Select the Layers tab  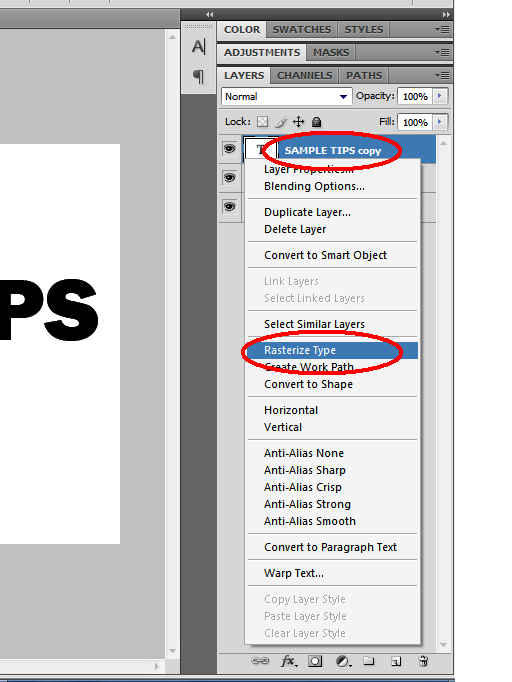244,76
